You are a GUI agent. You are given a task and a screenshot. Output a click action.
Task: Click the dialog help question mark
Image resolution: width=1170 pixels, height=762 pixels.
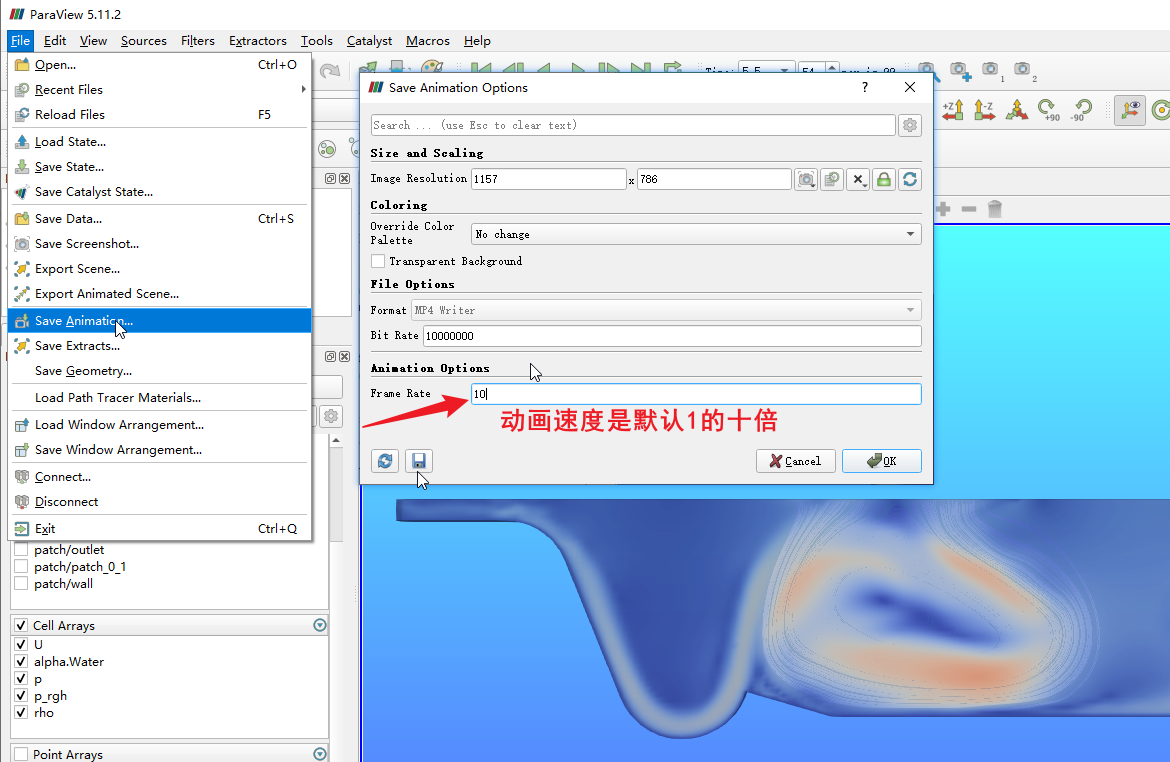pos(865,87)
